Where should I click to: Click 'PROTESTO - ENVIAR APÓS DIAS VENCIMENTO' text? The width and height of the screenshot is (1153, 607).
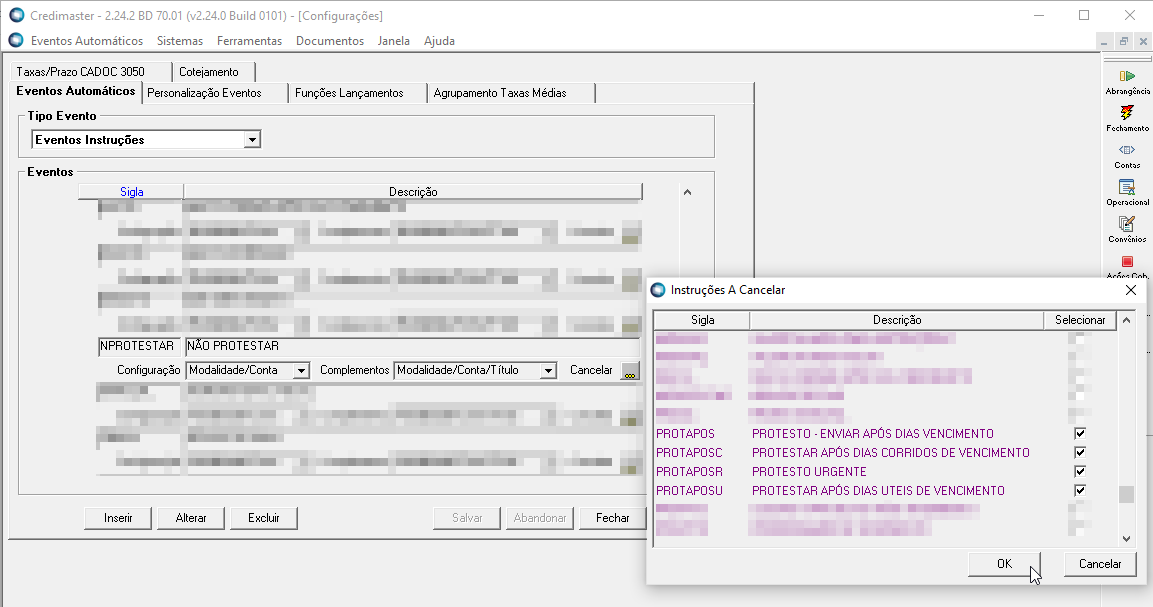[872, 434]
